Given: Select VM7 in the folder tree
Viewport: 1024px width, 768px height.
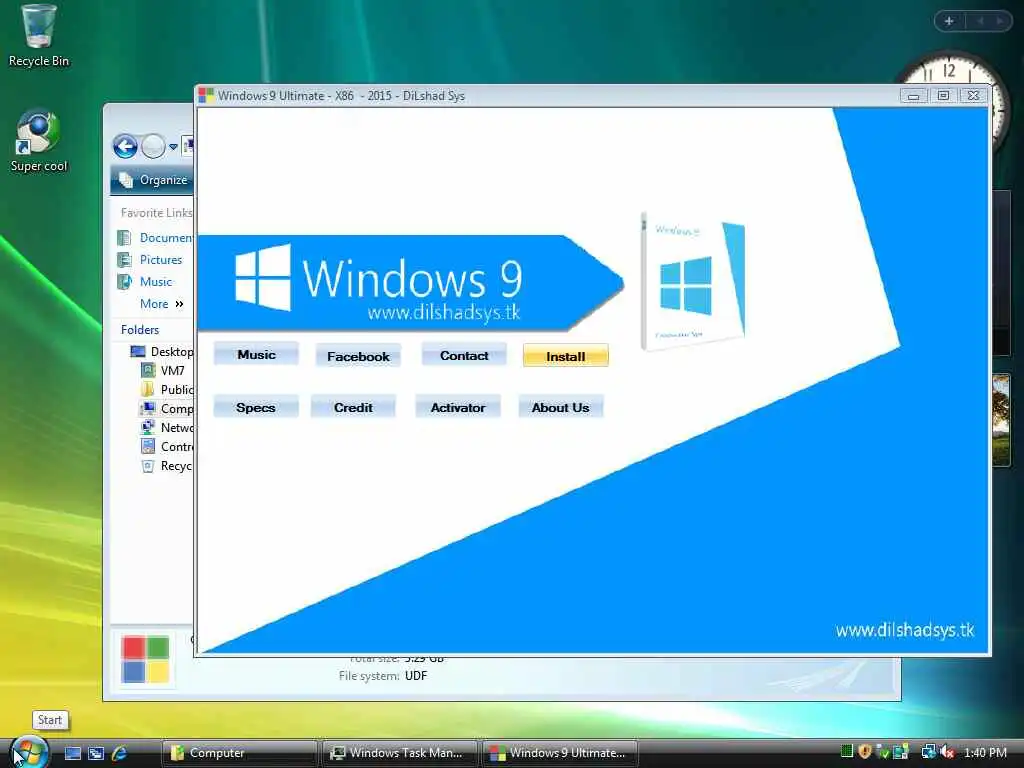Looking at the screenshot, I should (163, 370).
